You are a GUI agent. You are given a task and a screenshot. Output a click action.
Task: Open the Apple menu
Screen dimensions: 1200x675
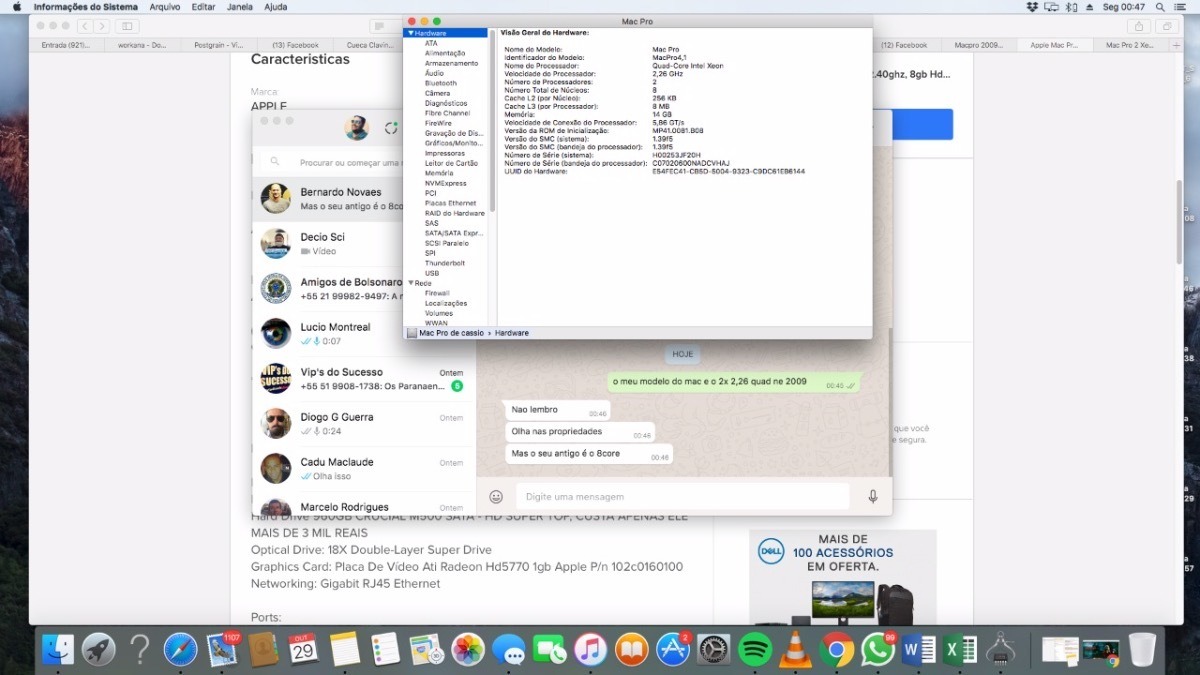[15, 7]
